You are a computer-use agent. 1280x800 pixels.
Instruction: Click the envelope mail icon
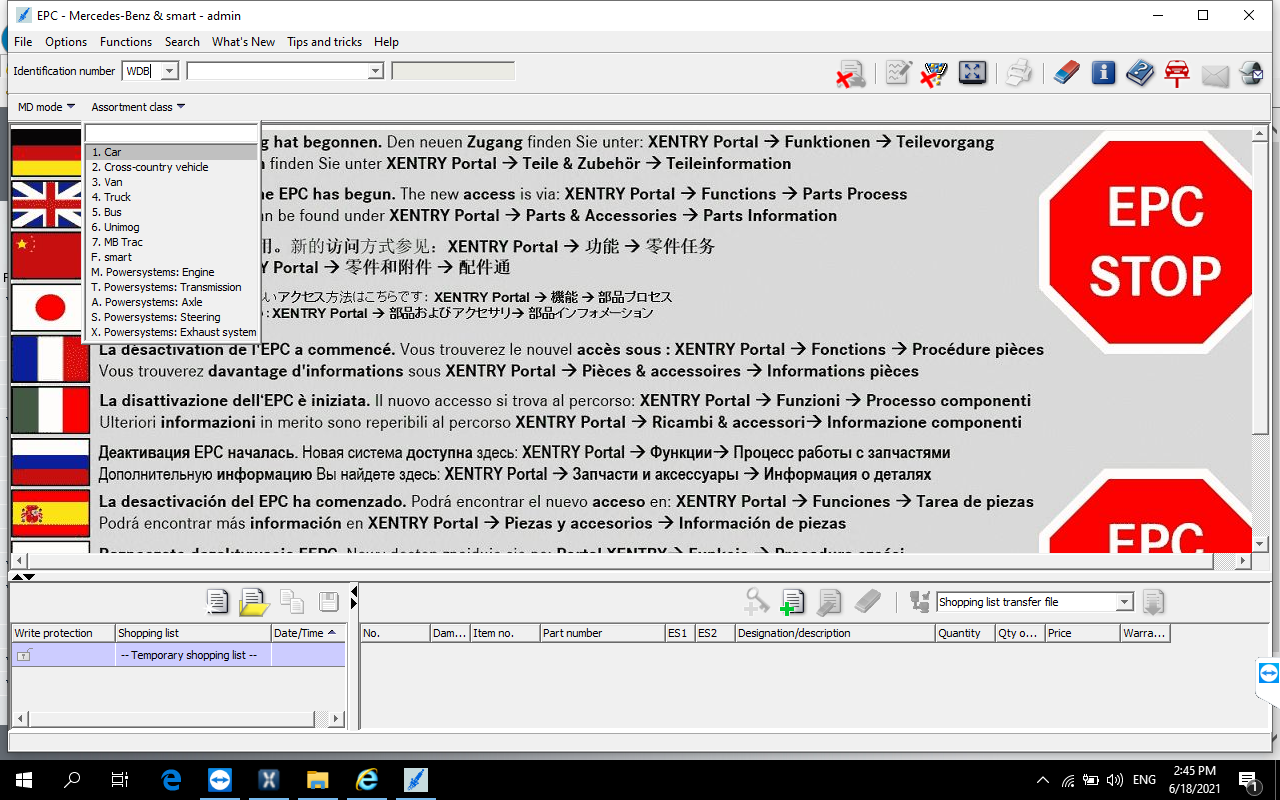click(x=1215, y=75)
